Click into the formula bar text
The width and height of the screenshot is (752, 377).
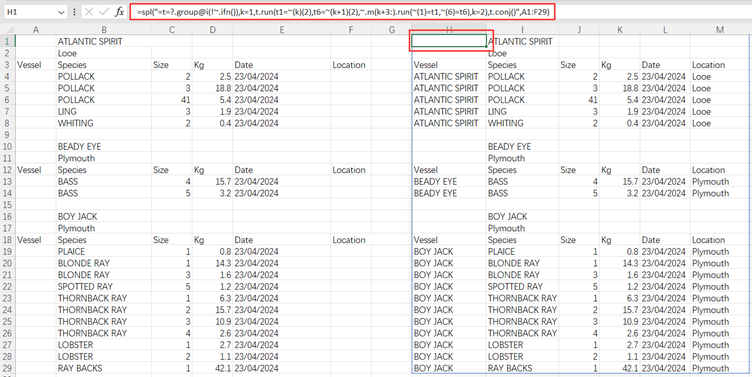coord(342,12)
